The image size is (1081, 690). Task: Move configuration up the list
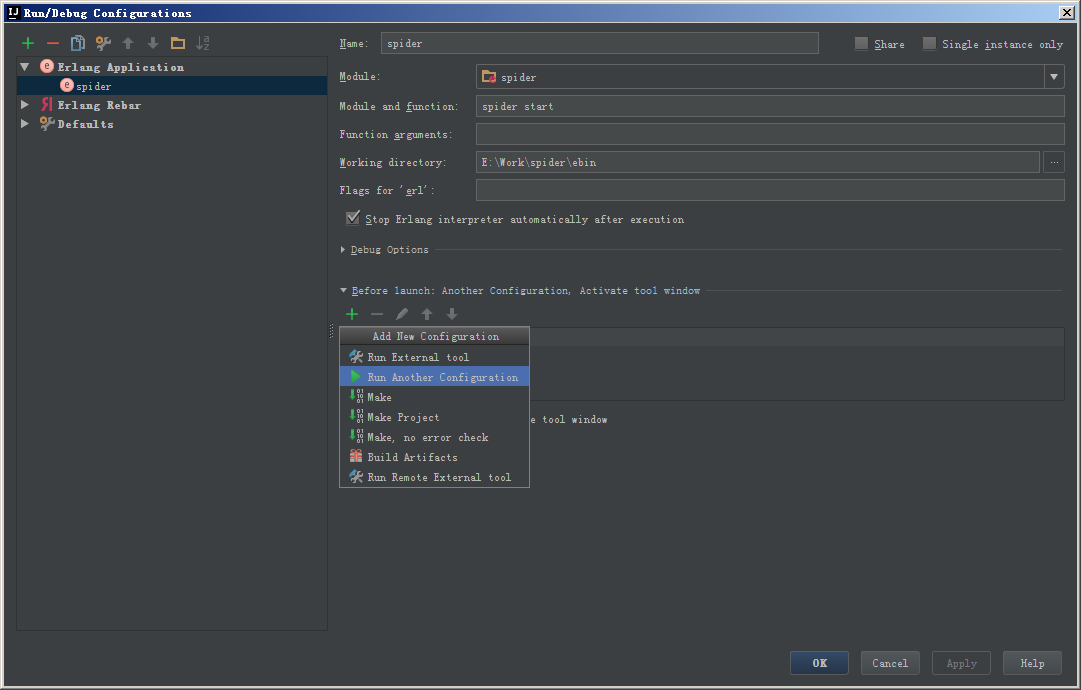(128, 43)
